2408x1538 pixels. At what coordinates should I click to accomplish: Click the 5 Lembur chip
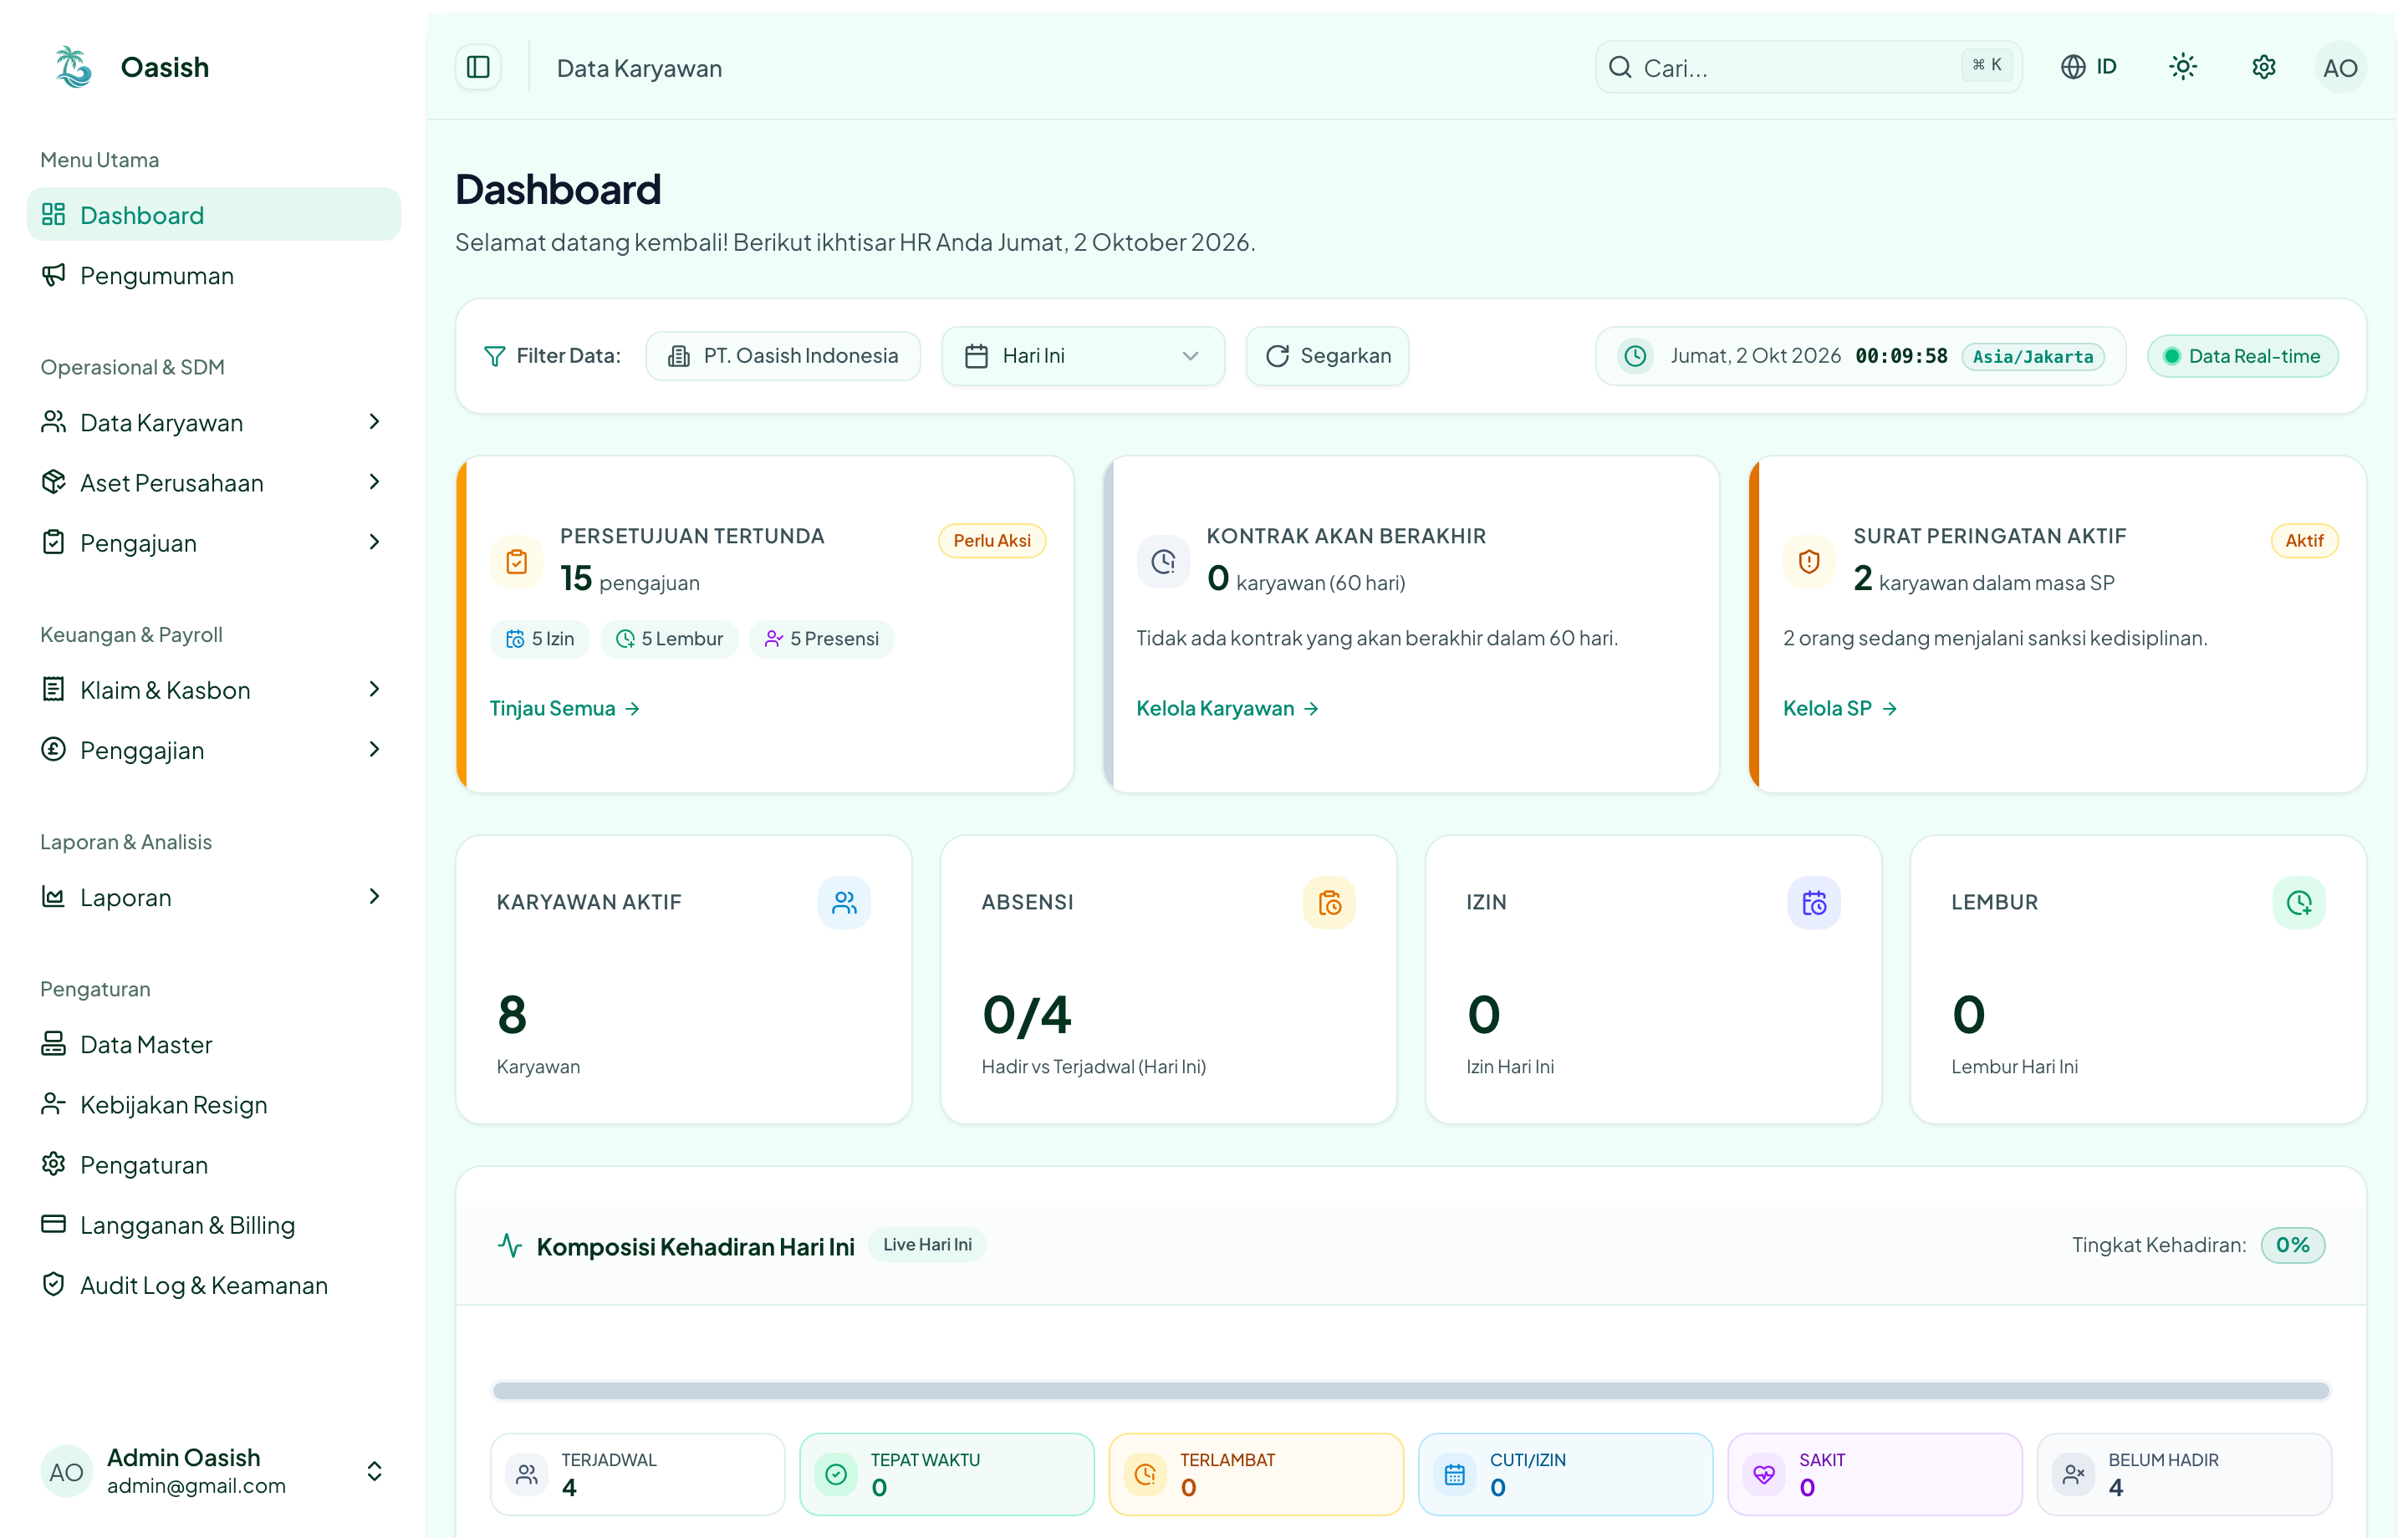[x=669, y=639]
